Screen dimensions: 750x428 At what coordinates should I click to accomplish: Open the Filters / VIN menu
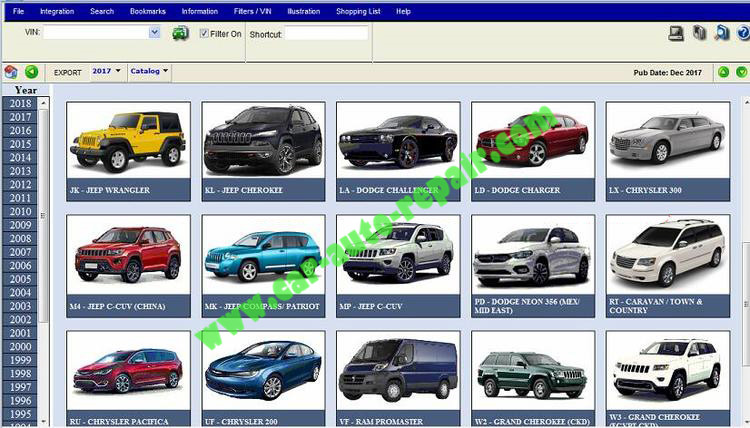[x=253, y=11]
